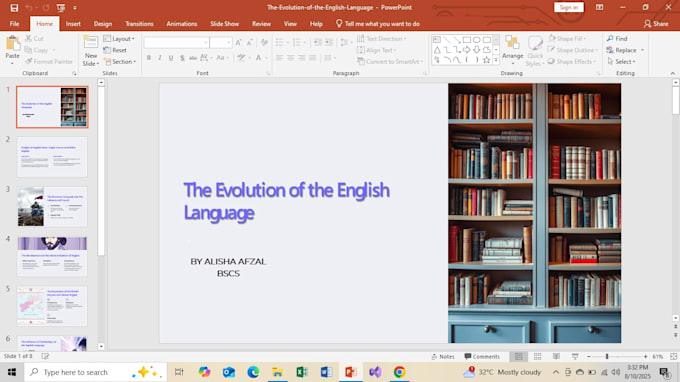Toggle the Notes pane in status bar

[x=443, y=356]
